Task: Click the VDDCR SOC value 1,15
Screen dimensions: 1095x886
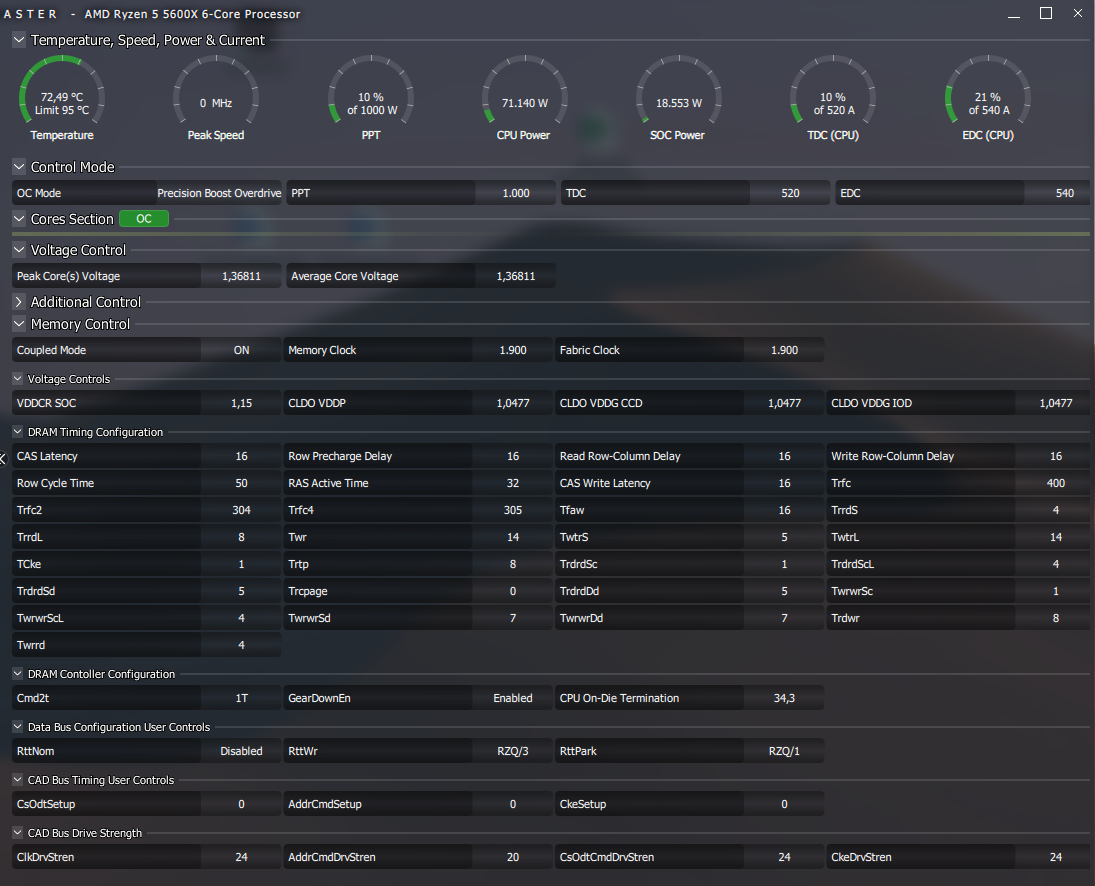Action: click(x=241, y=404)
